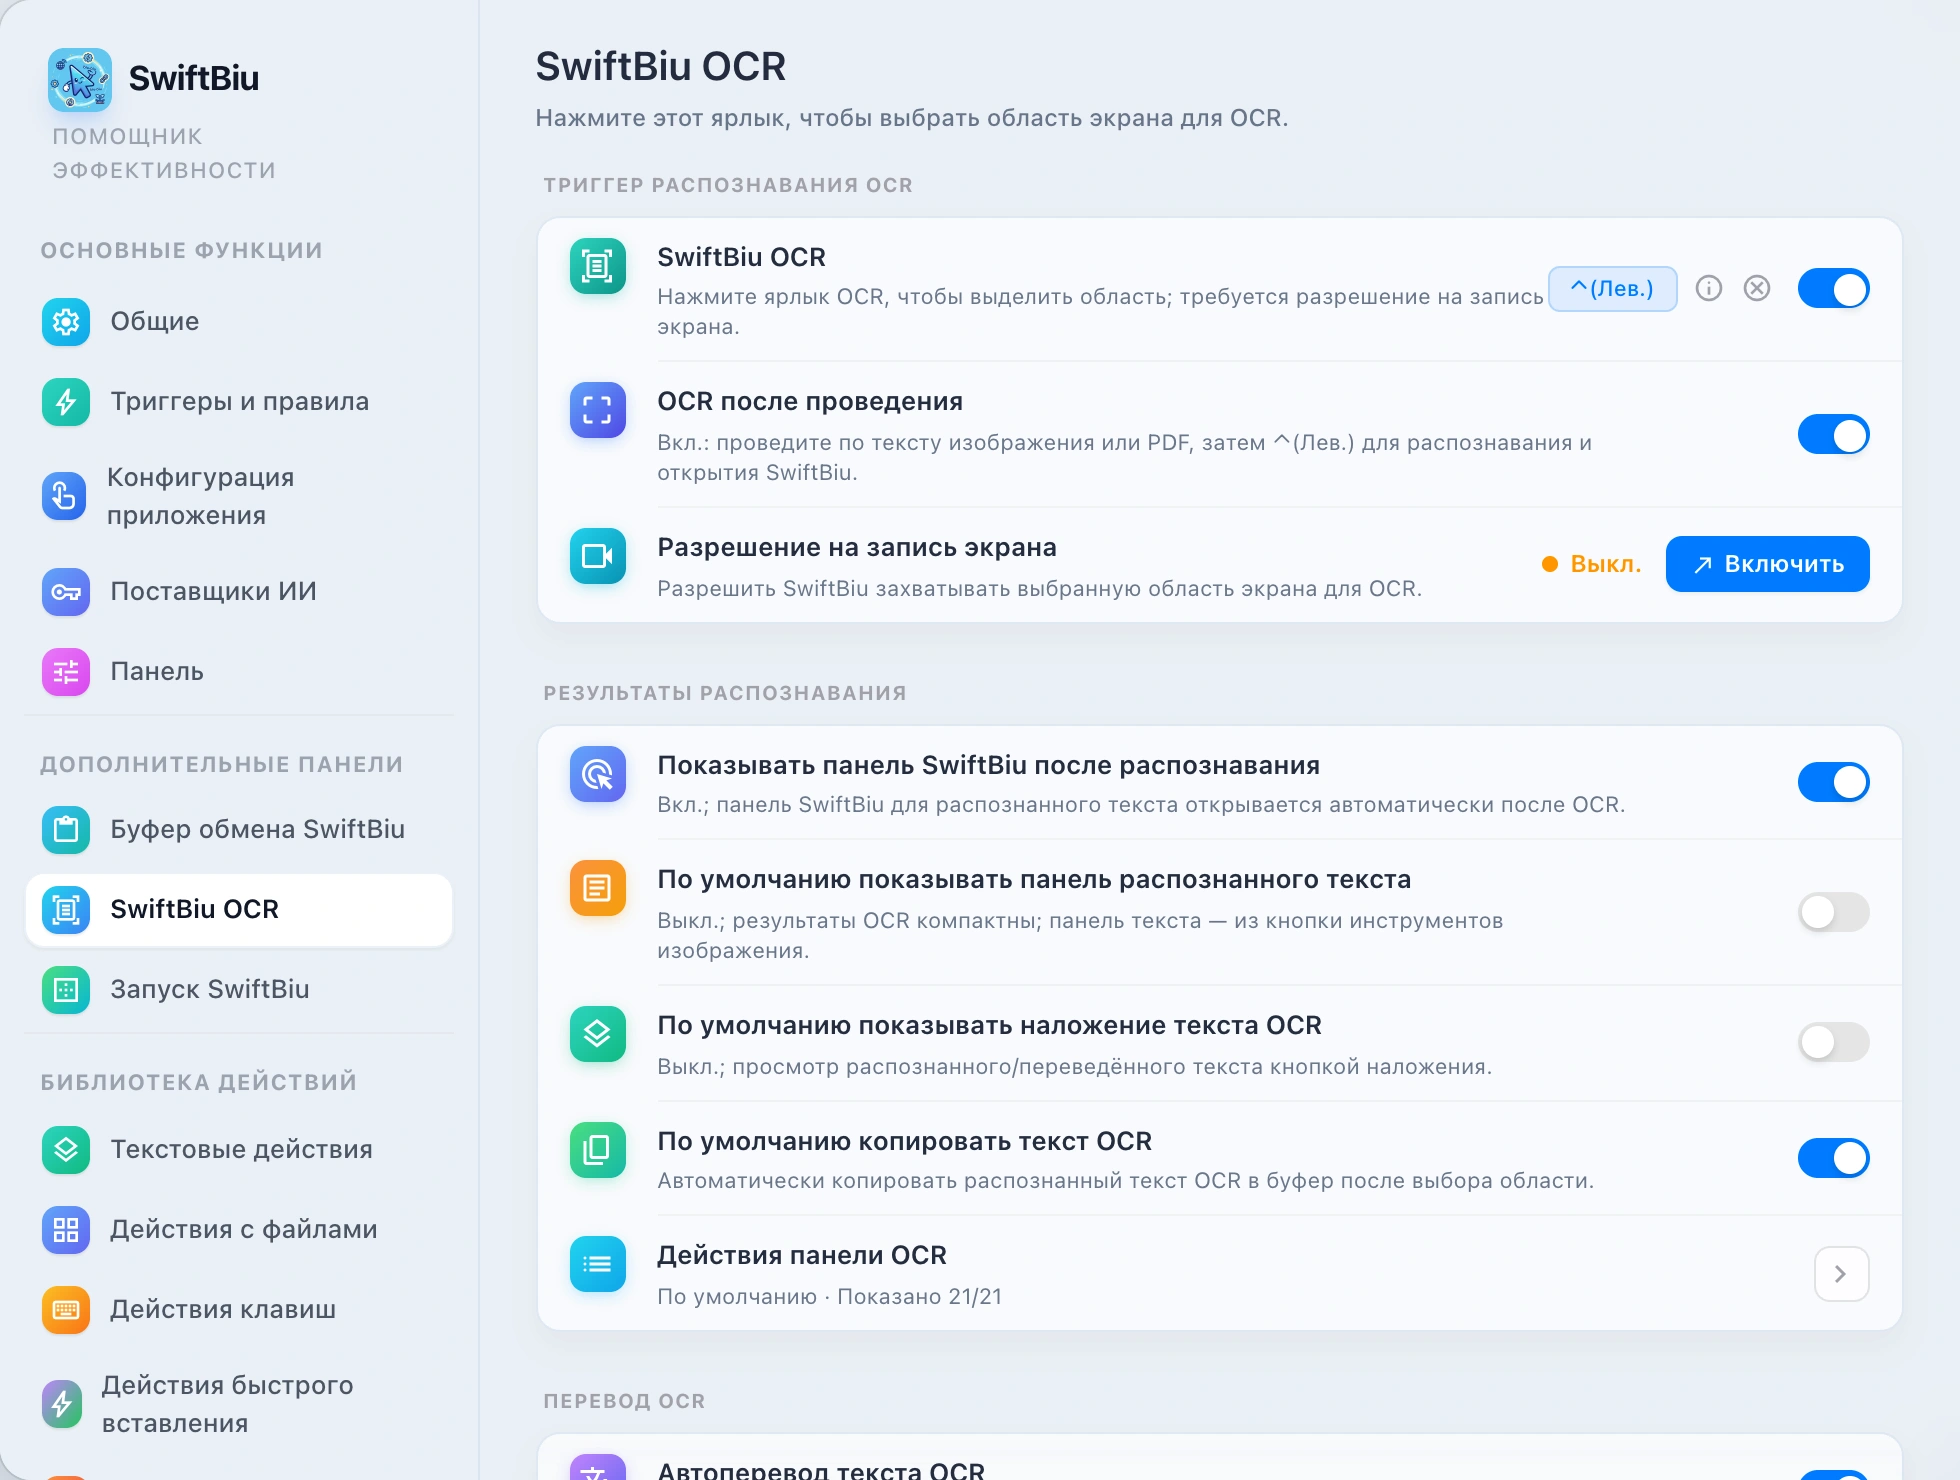Click the Разрешение на запись экрана title
Viewport: 1960px width, 1480px height.
point(857,548)
